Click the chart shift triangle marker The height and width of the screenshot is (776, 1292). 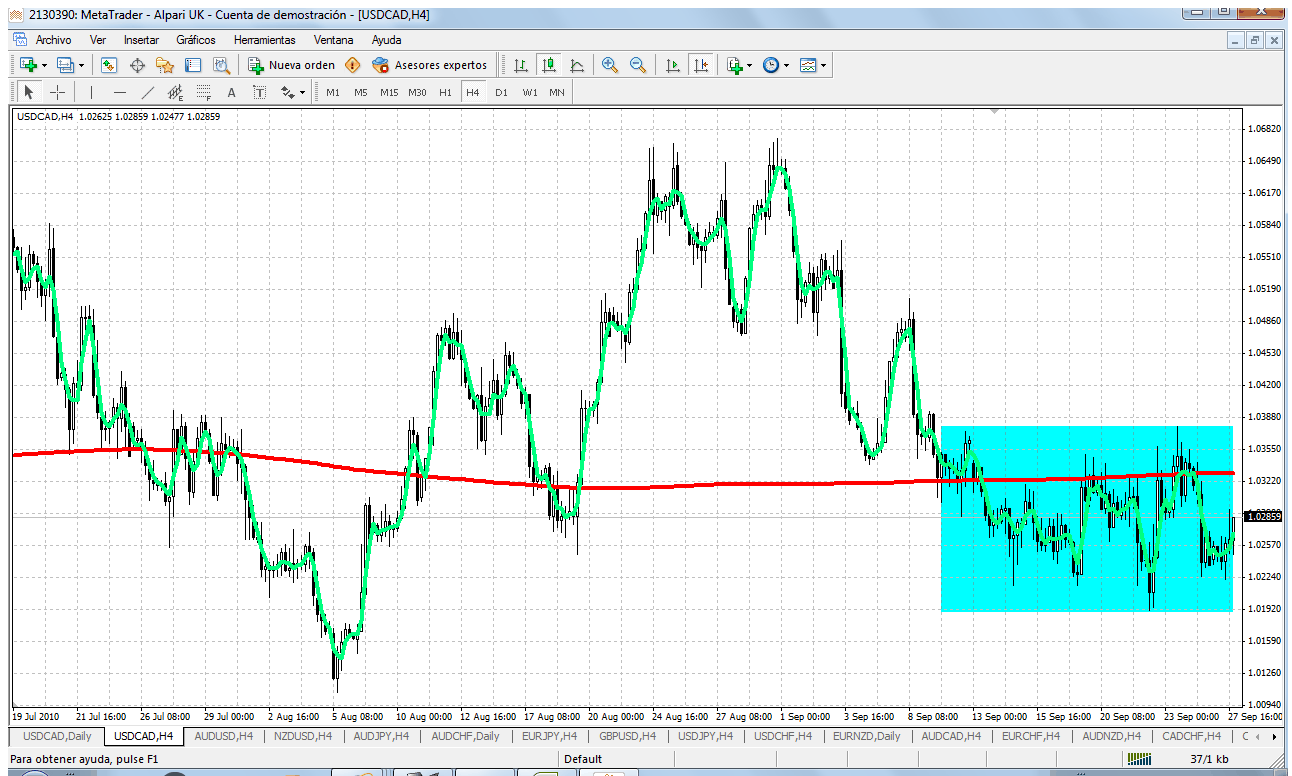993,113
